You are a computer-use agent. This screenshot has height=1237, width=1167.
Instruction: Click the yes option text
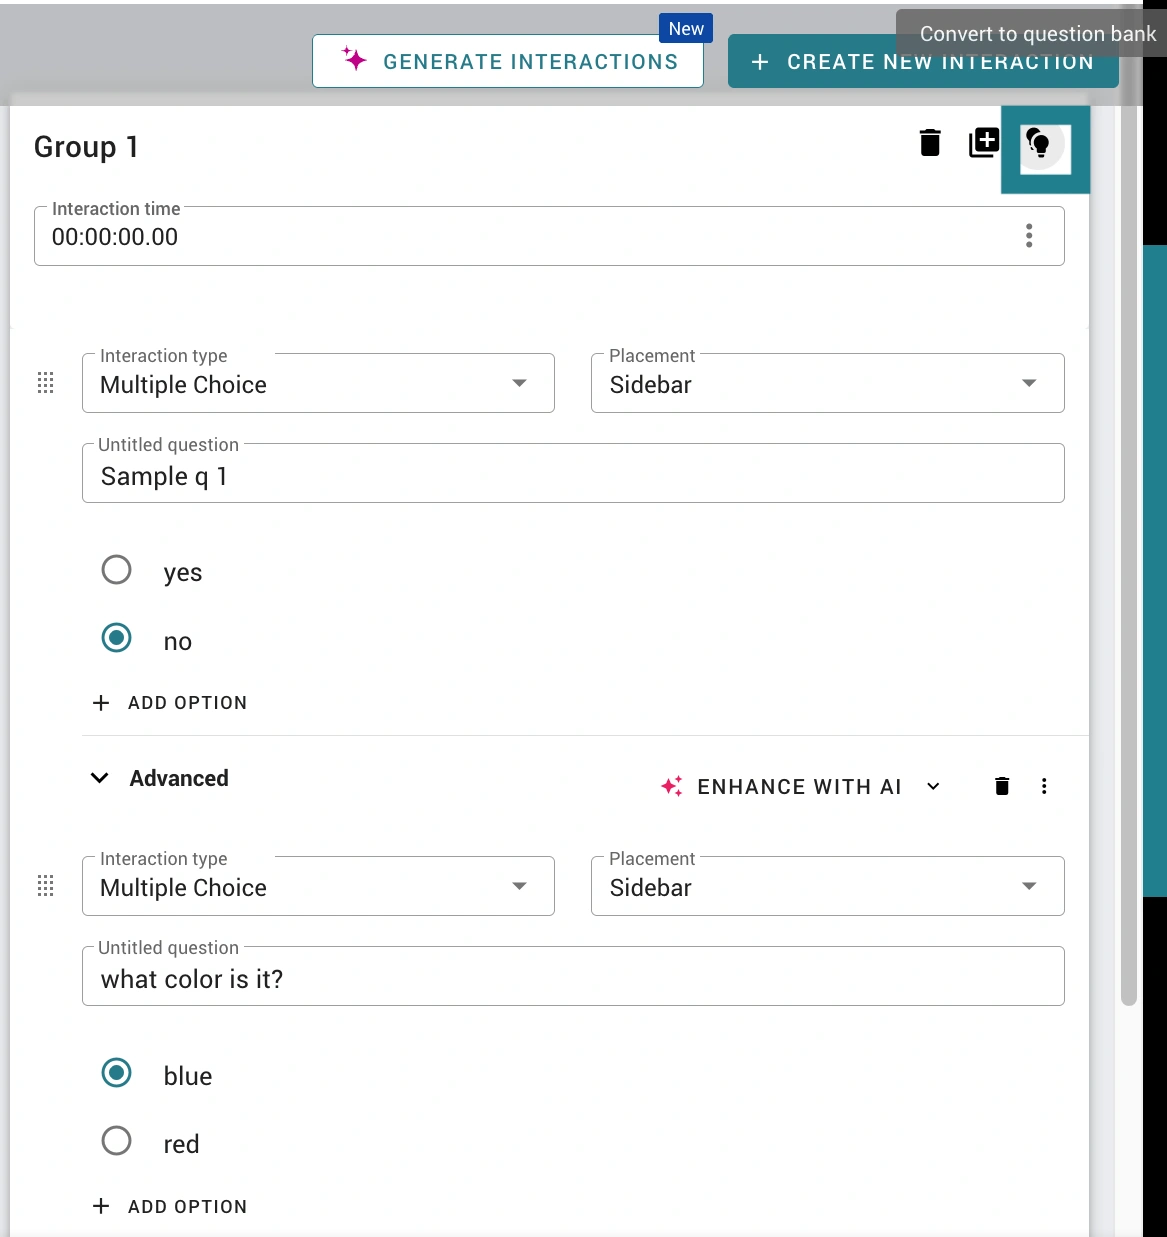pyautogui.click(x=183, y=573)
